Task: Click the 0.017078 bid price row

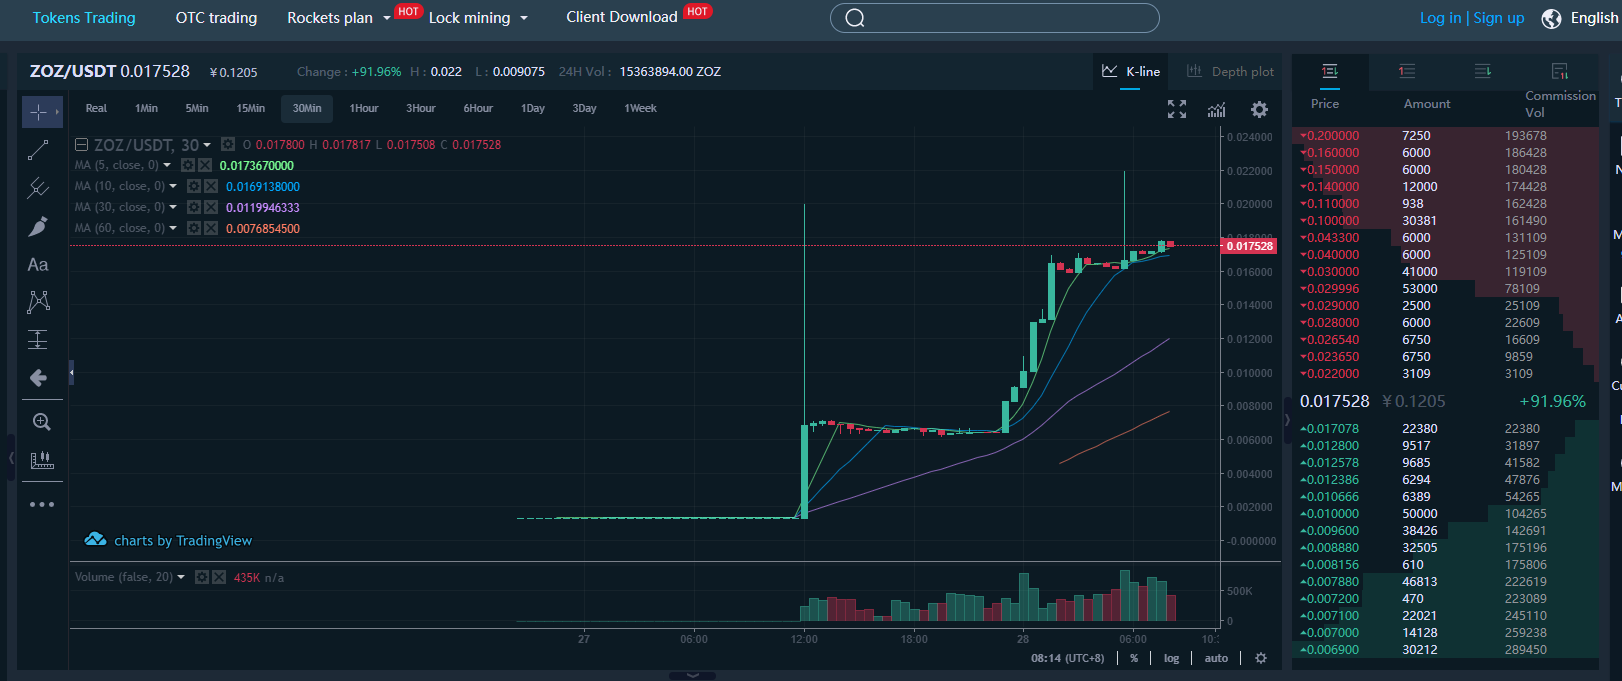Action: click(1445, 429)
